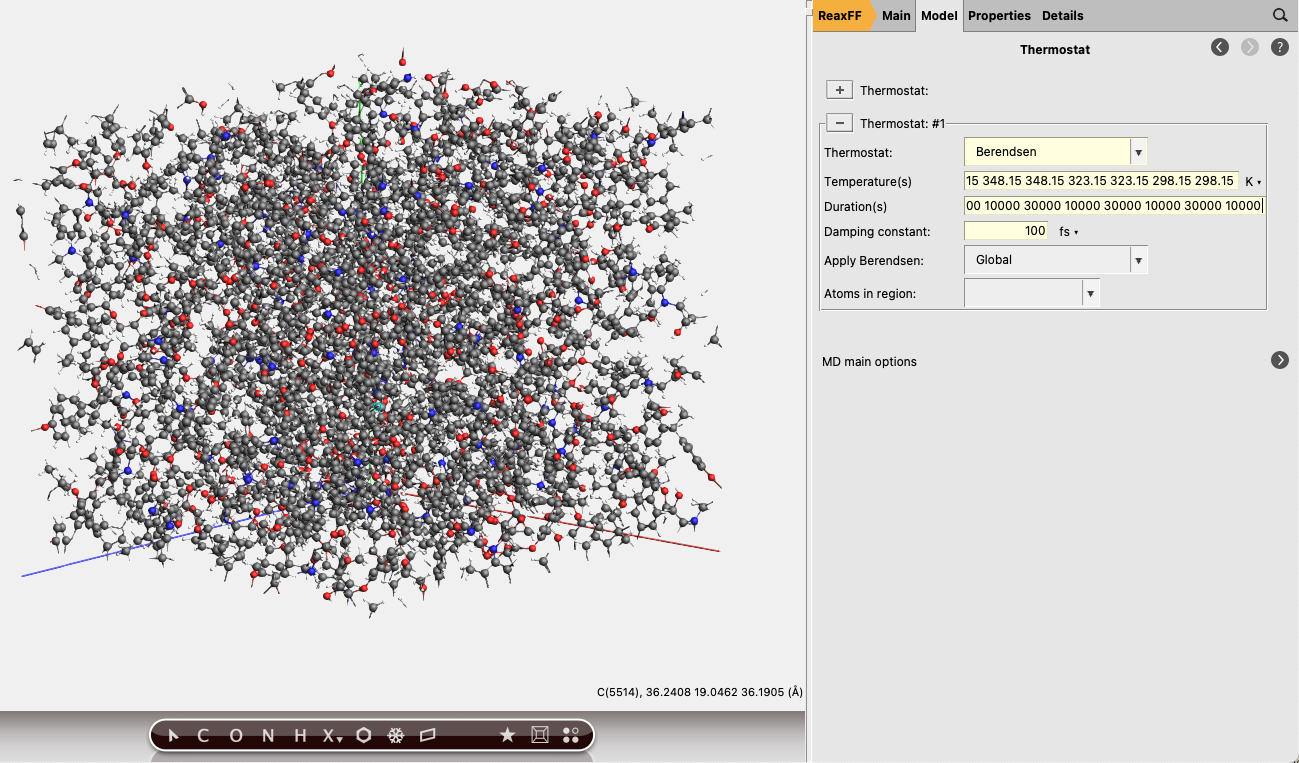Screen dimensions: 1299x763
Task: Choose the Nitrogen atom tool
Action: click(267, 735)
